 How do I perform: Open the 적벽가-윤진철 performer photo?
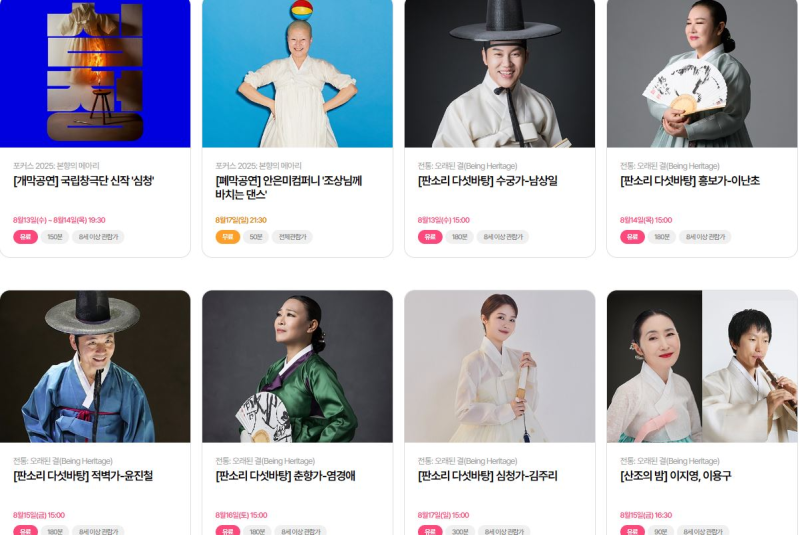click(x=95, y=366)
